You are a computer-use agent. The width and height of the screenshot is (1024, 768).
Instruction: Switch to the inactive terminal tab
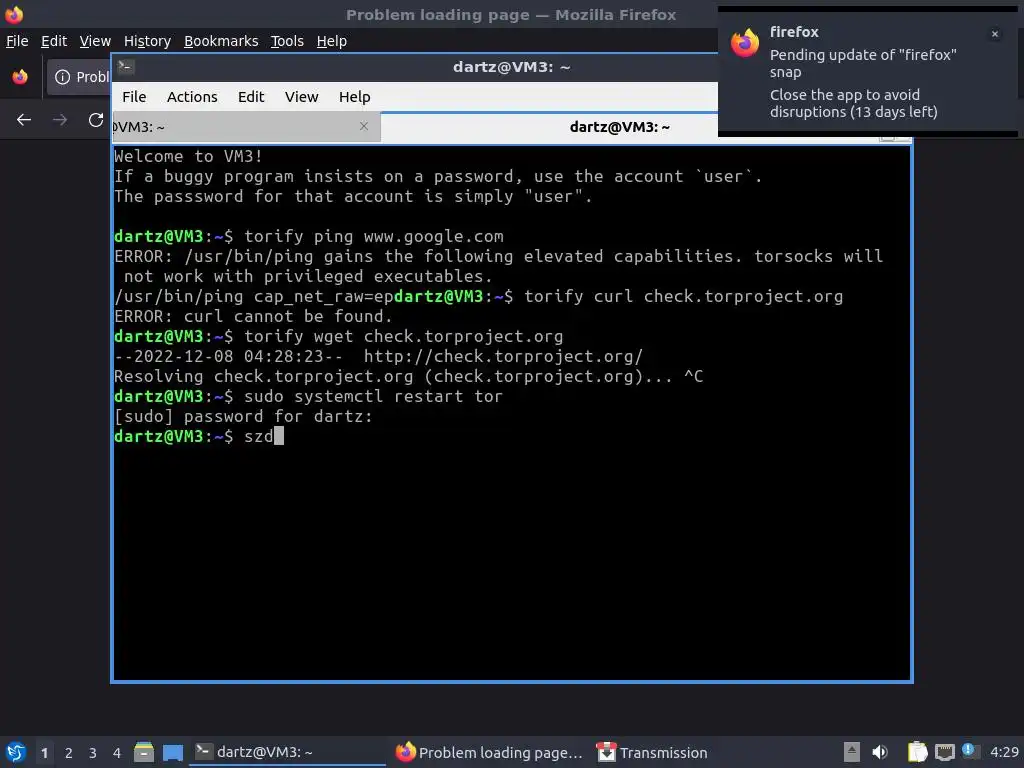[x=246, y=127]
